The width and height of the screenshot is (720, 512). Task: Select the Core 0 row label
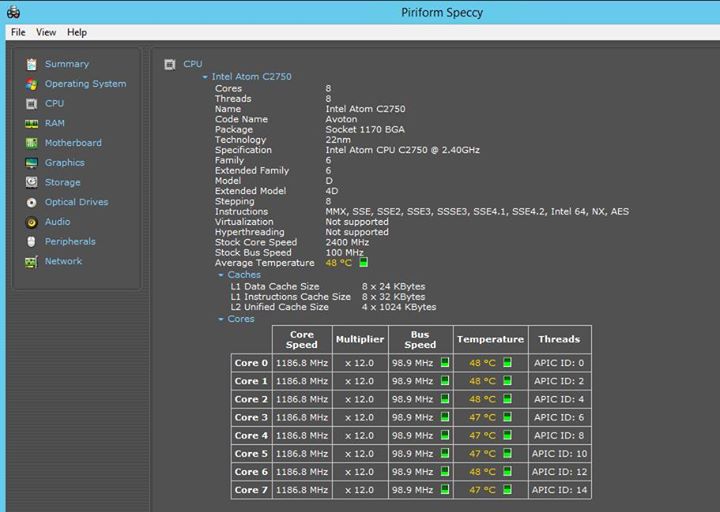click(x=251, y=363)
